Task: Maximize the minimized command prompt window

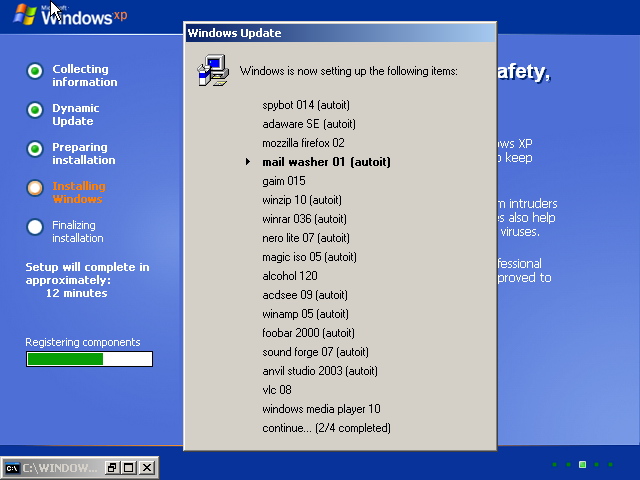Action: [x=130, y=468]
